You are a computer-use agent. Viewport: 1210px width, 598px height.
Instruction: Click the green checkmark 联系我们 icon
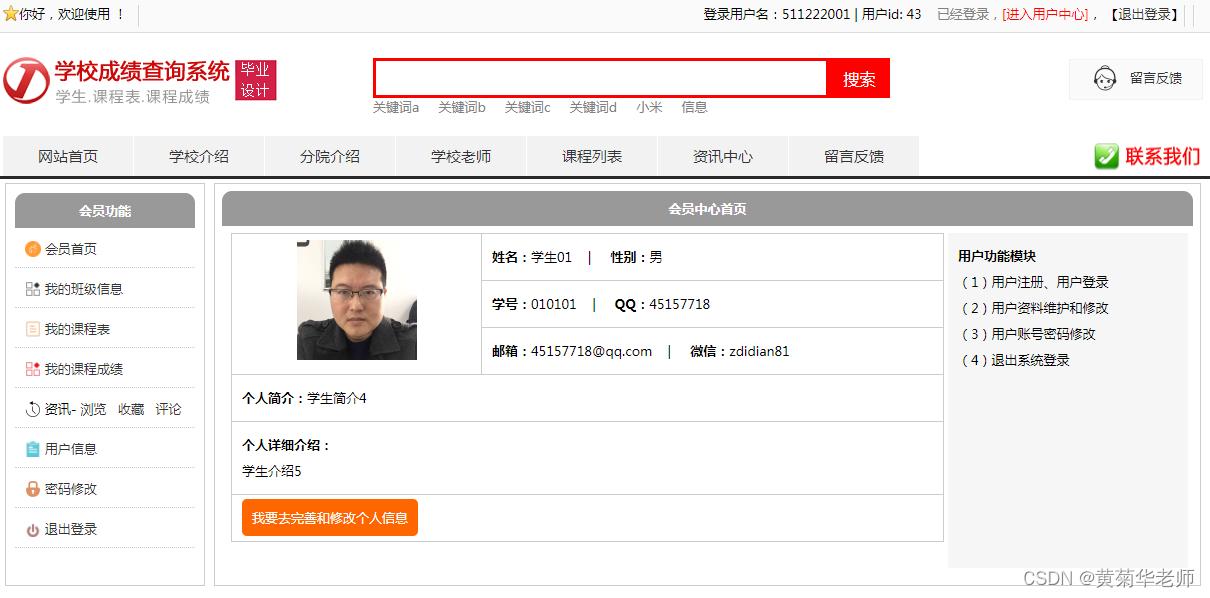click(x=1106, y=156)
